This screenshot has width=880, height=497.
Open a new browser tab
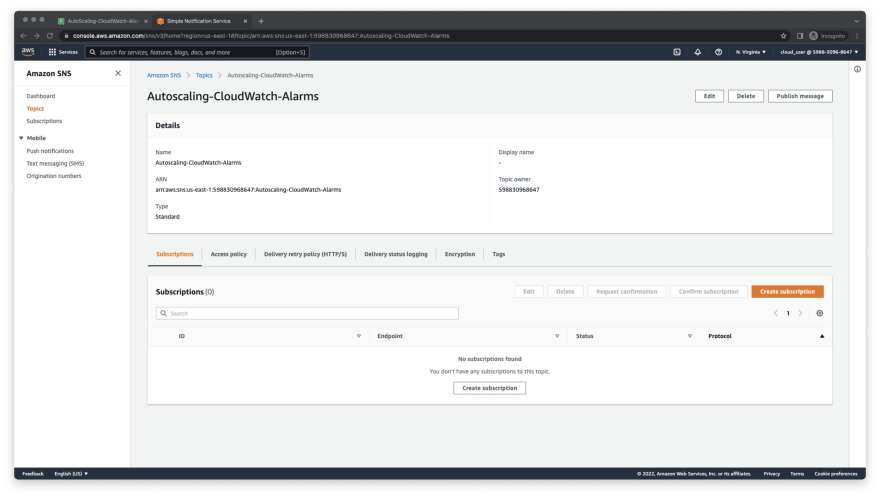(x=261, y=21)
